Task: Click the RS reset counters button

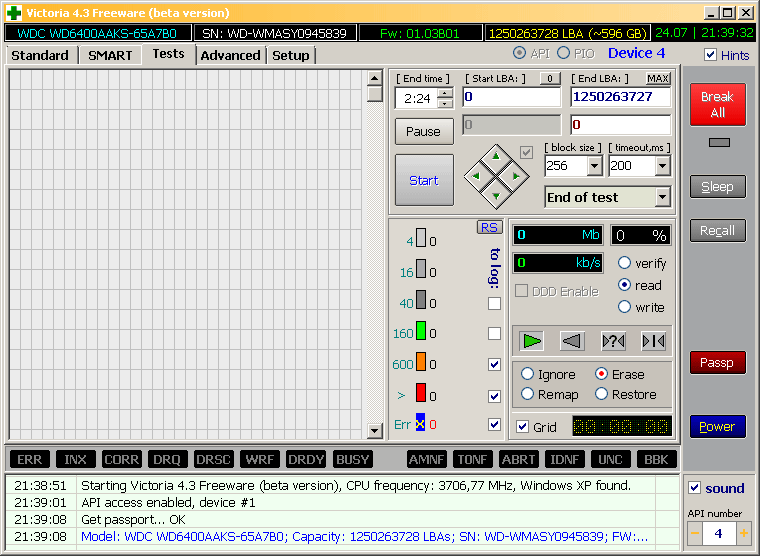Action: [489, 227]
